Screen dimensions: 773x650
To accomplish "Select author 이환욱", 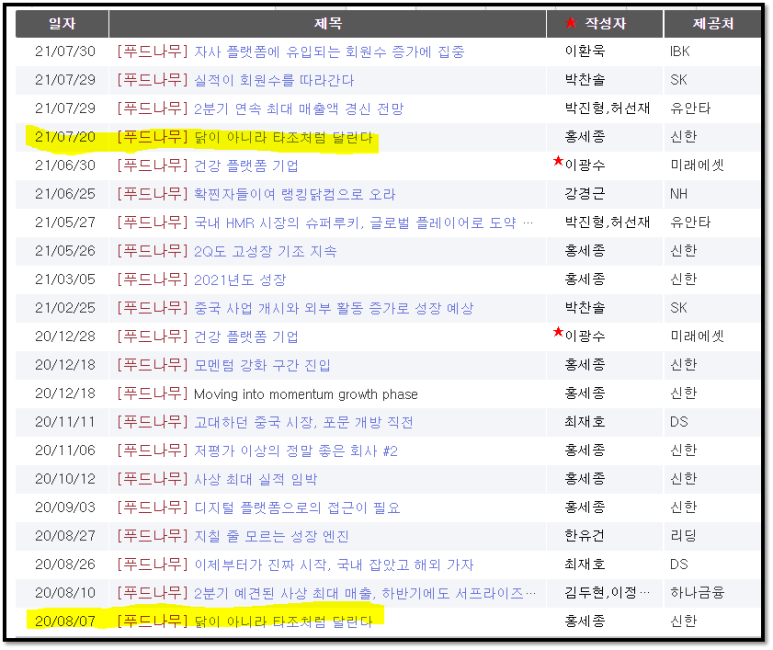I will pos(585,51).
